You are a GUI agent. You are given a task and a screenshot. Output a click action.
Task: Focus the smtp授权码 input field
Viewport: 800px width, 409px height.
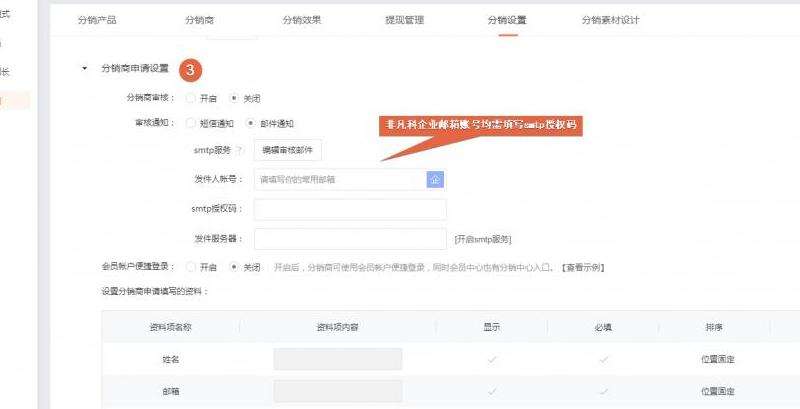[x=350, y=209]
